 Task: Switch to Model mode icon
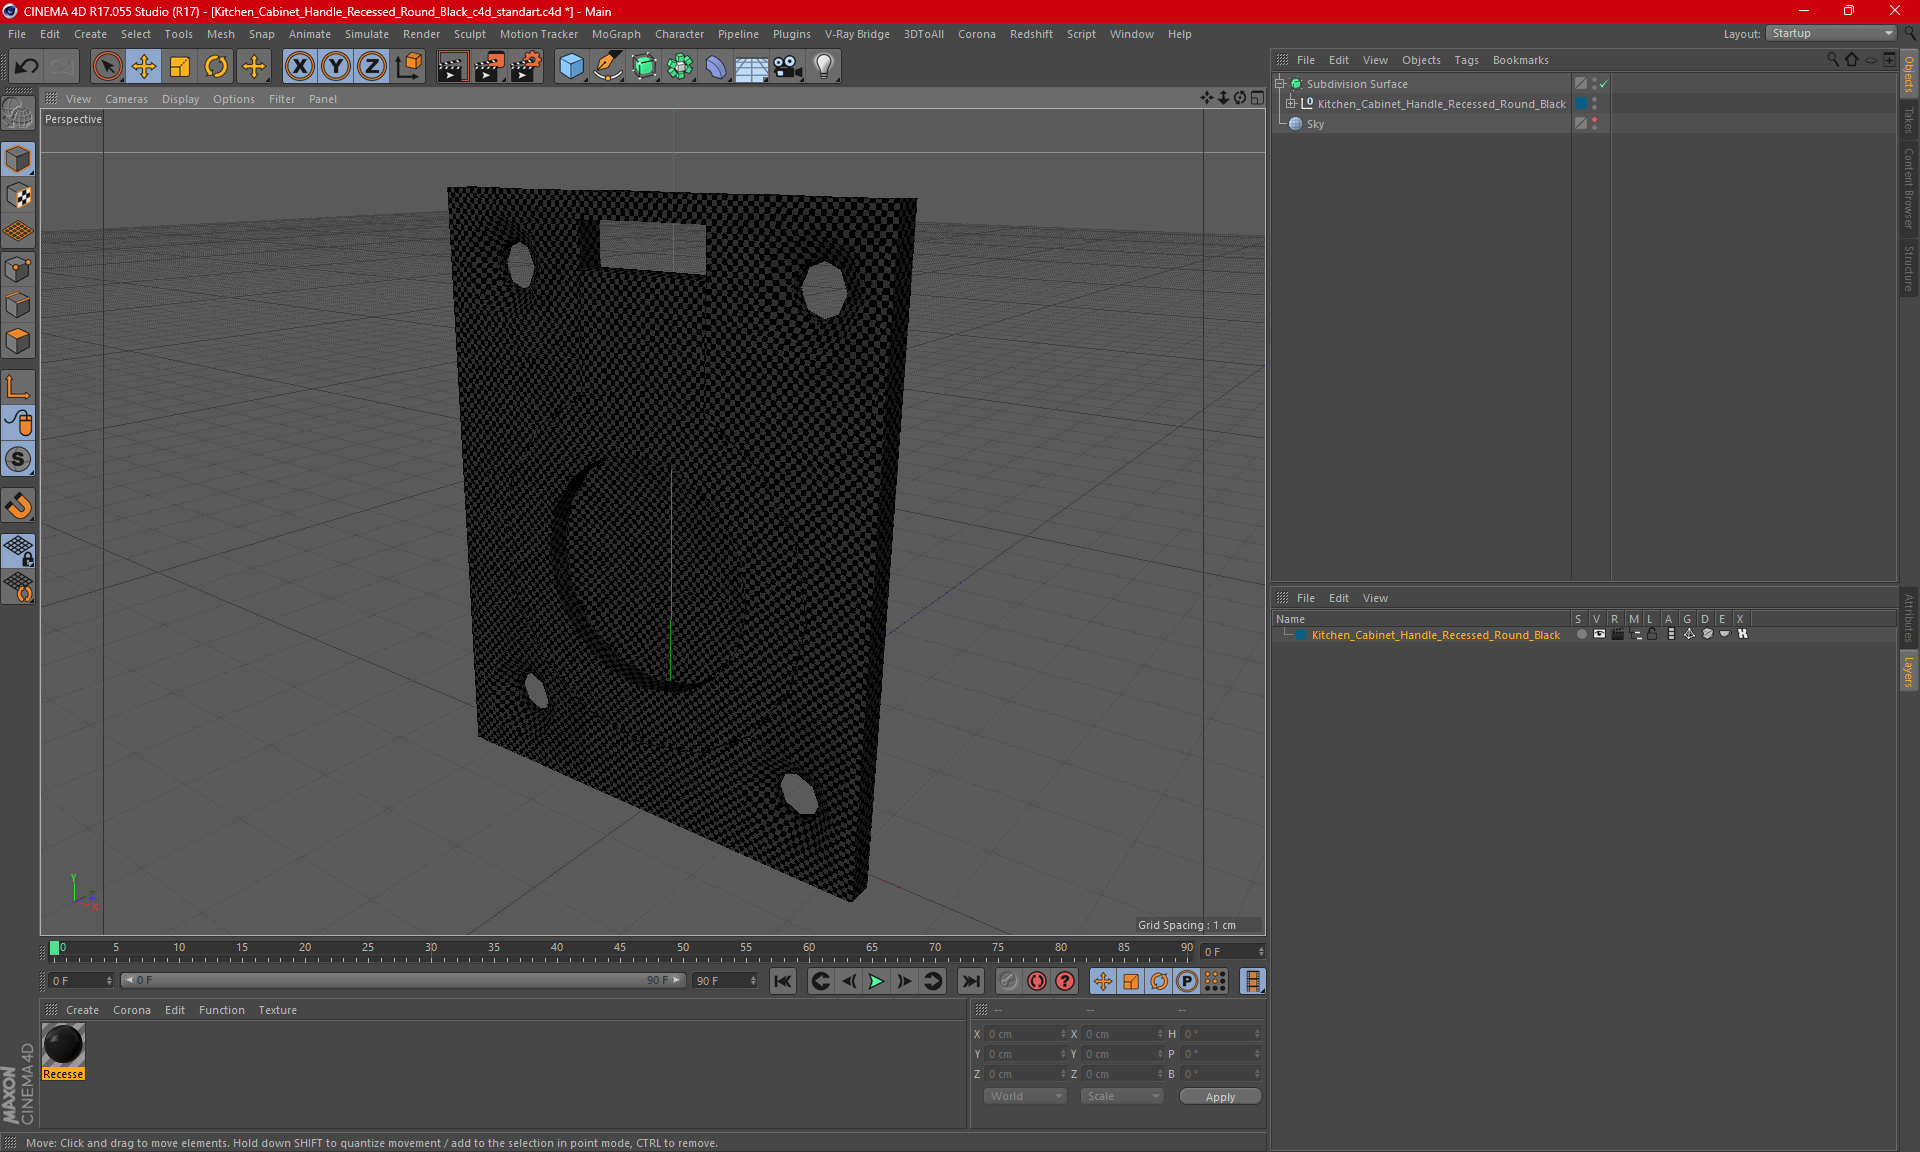click(18, 159)
